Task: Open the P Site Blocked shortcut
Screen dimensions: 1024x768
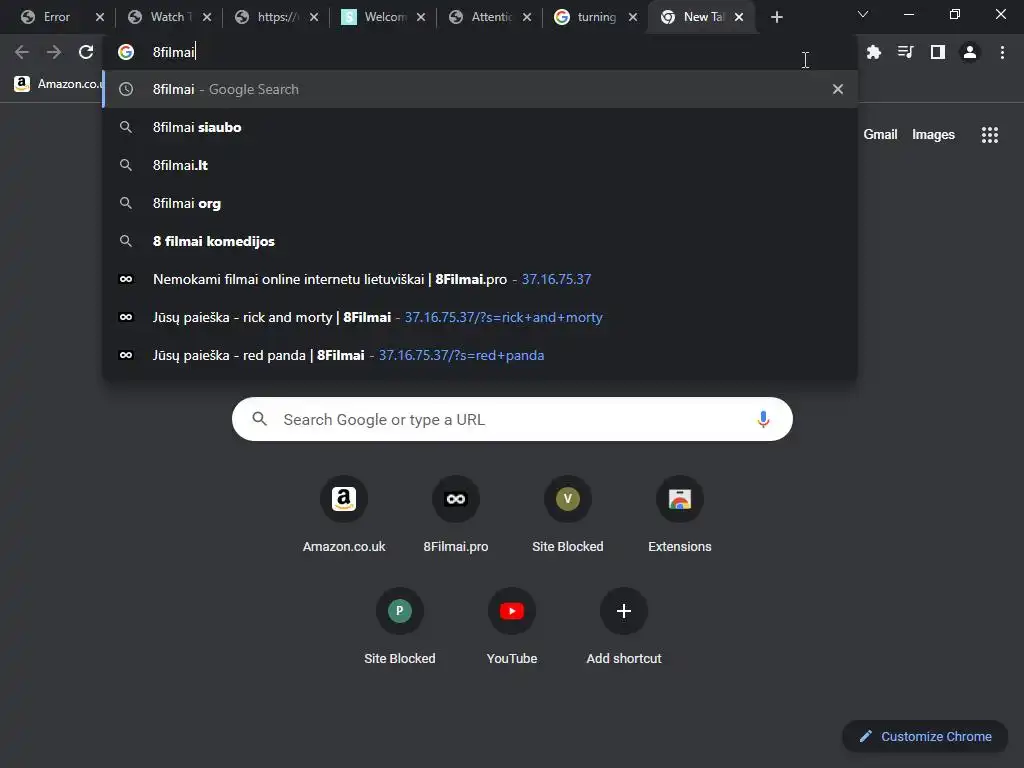Action: [400, 627]
